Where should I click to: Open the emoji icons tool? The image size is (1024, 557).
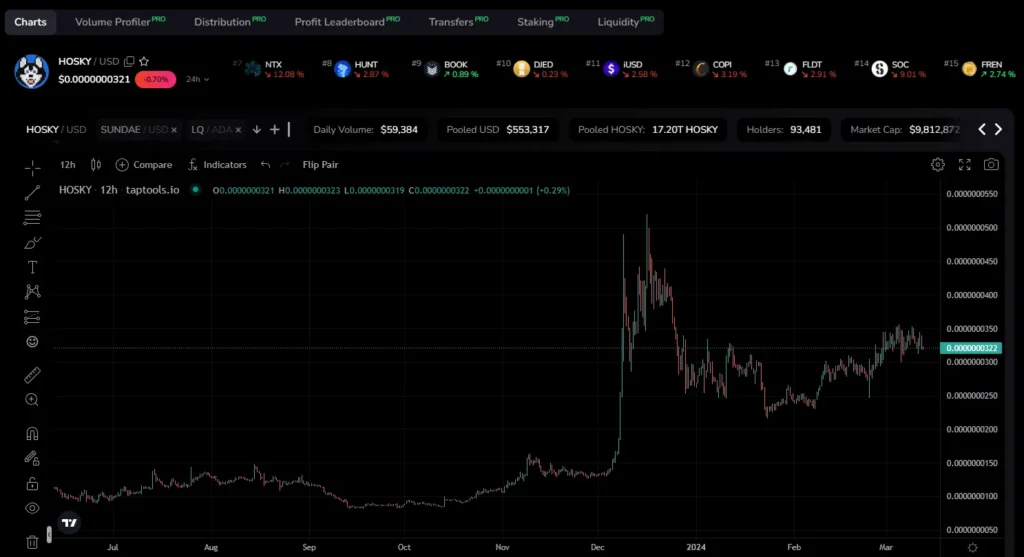[x=32, y=342]
